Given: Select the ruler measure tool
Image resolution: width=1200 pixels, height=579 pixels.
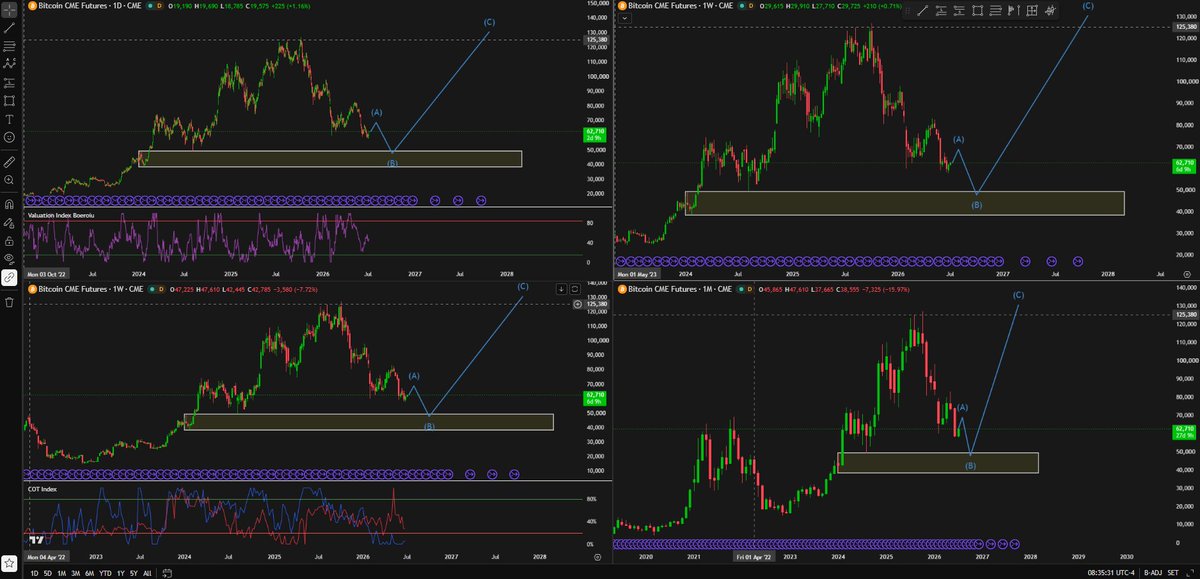Looking at the screenshot, I should coord(9,160).
